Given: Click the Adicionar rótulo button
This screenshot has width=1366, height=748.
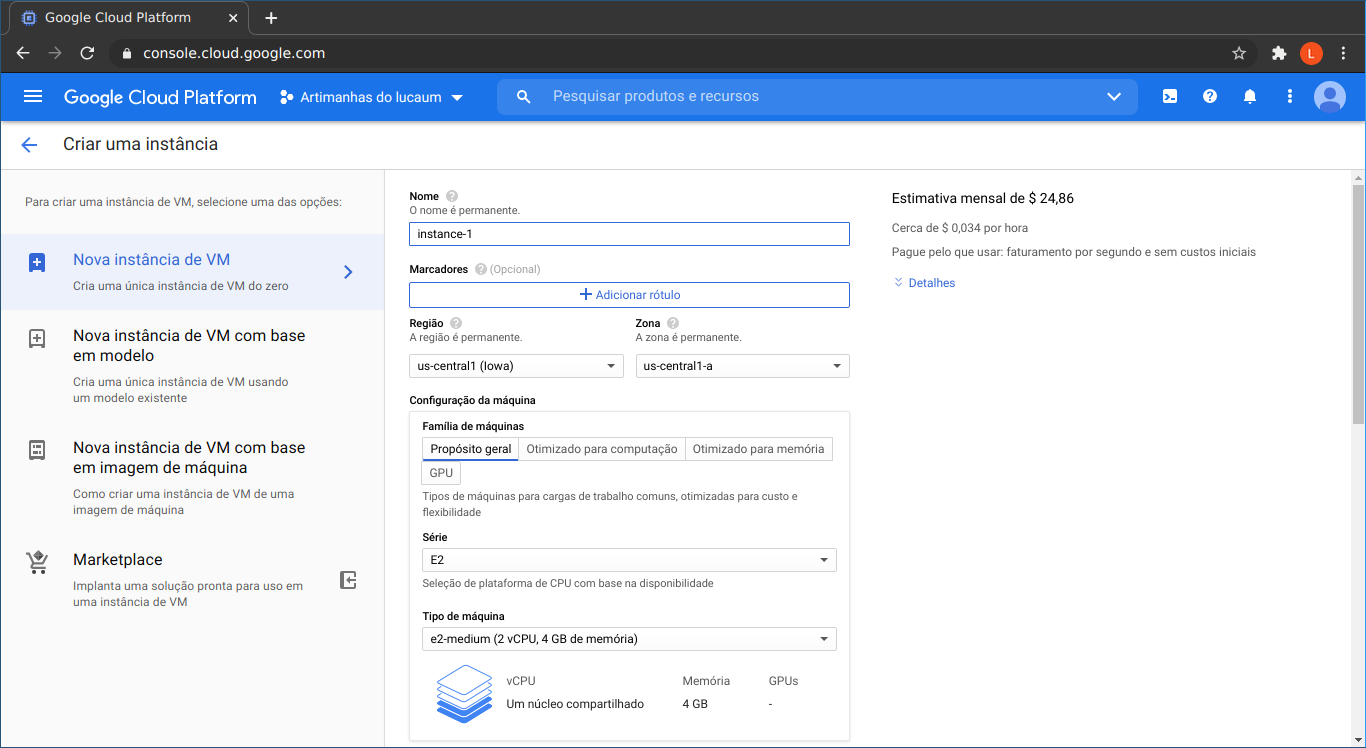Looking at the screenshot, I should (x=629, y=295).
